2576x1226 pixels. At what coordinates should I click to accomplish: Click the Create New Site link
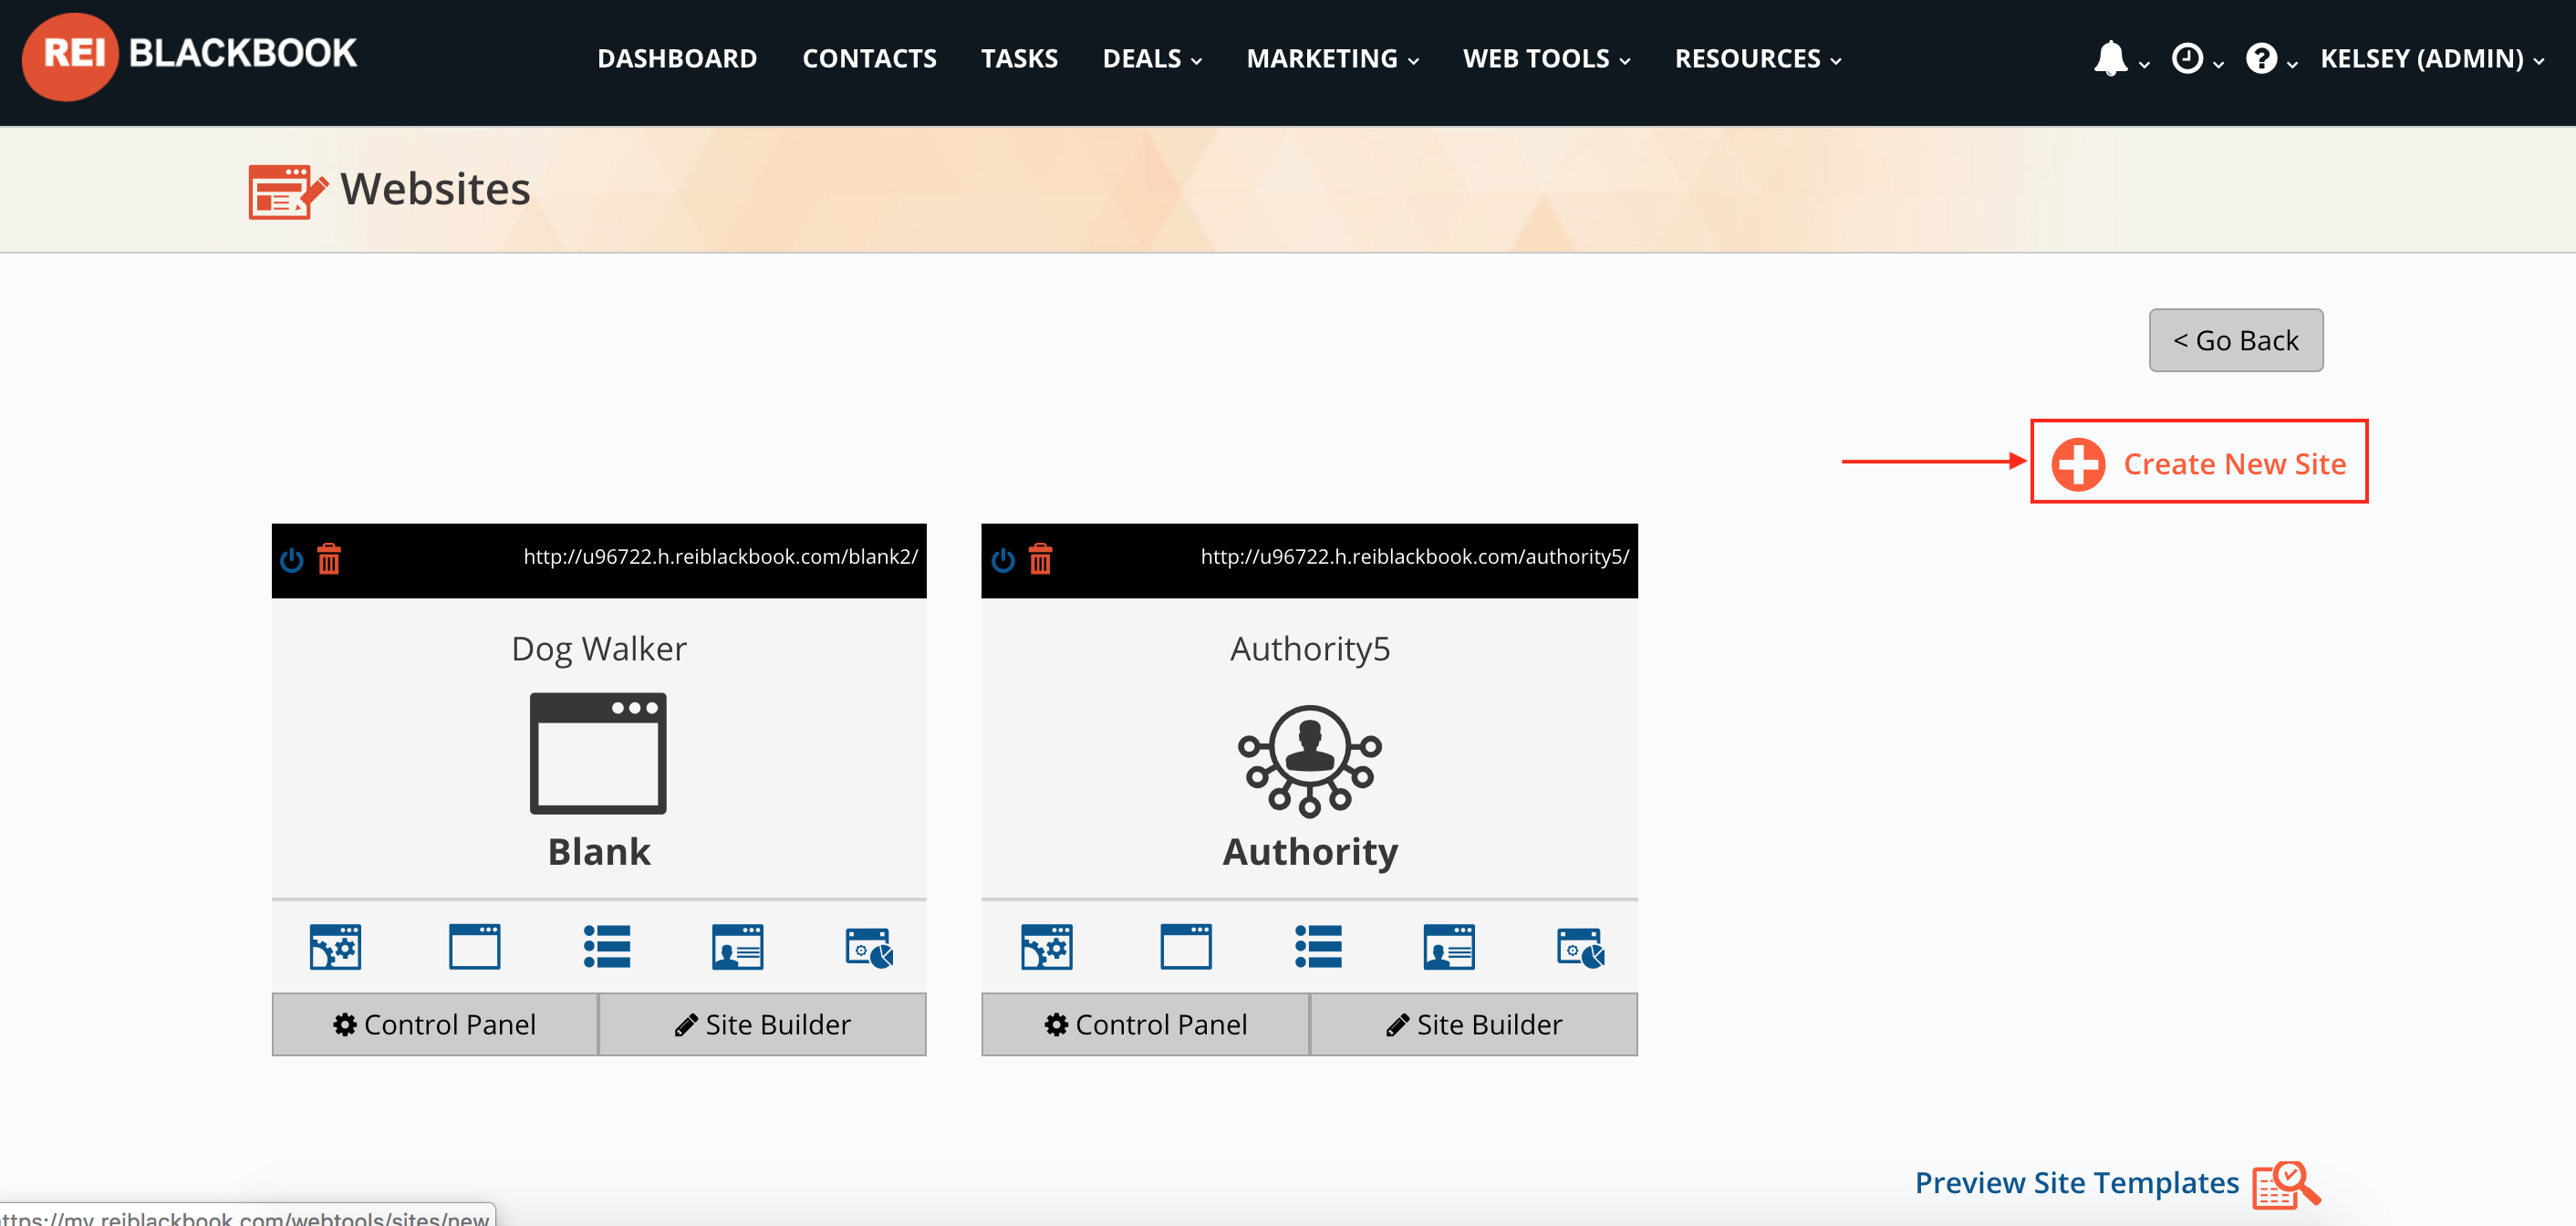(x=2234, y=464)
